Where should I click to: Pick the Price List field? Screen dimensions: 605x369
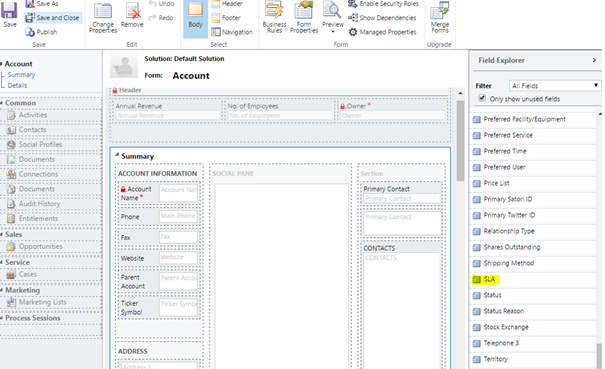point(491,183)
